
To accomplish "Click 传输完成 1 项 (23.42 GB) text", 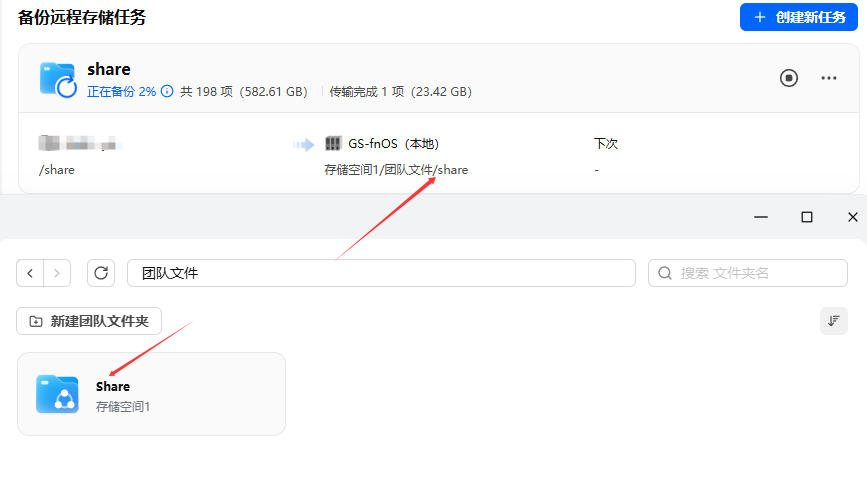I will [x=400, y=92].
